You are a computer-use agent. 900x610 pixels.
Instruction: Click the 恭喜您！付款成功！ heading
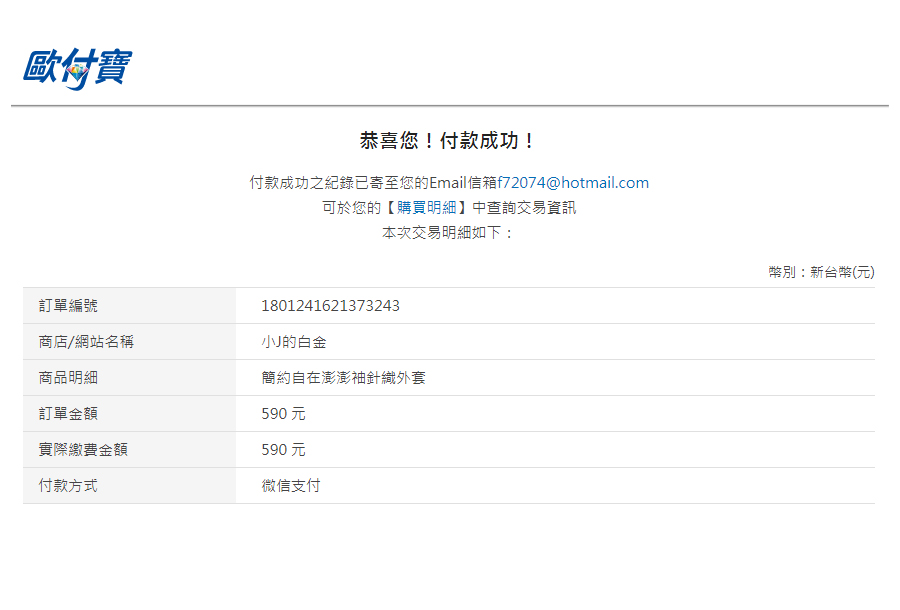pyautogui.click(x=449, y=141)
